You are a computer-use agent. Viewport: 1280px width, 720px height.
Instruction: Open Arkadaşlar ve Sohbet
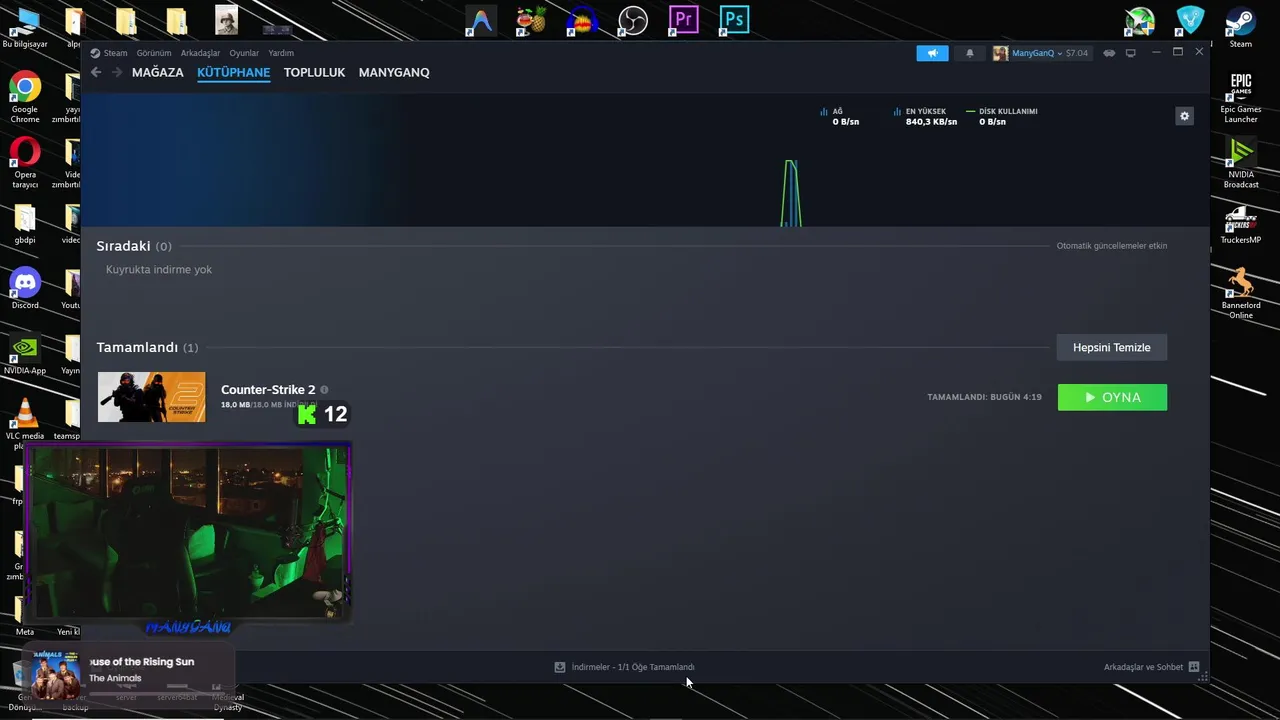point(1143,667)
